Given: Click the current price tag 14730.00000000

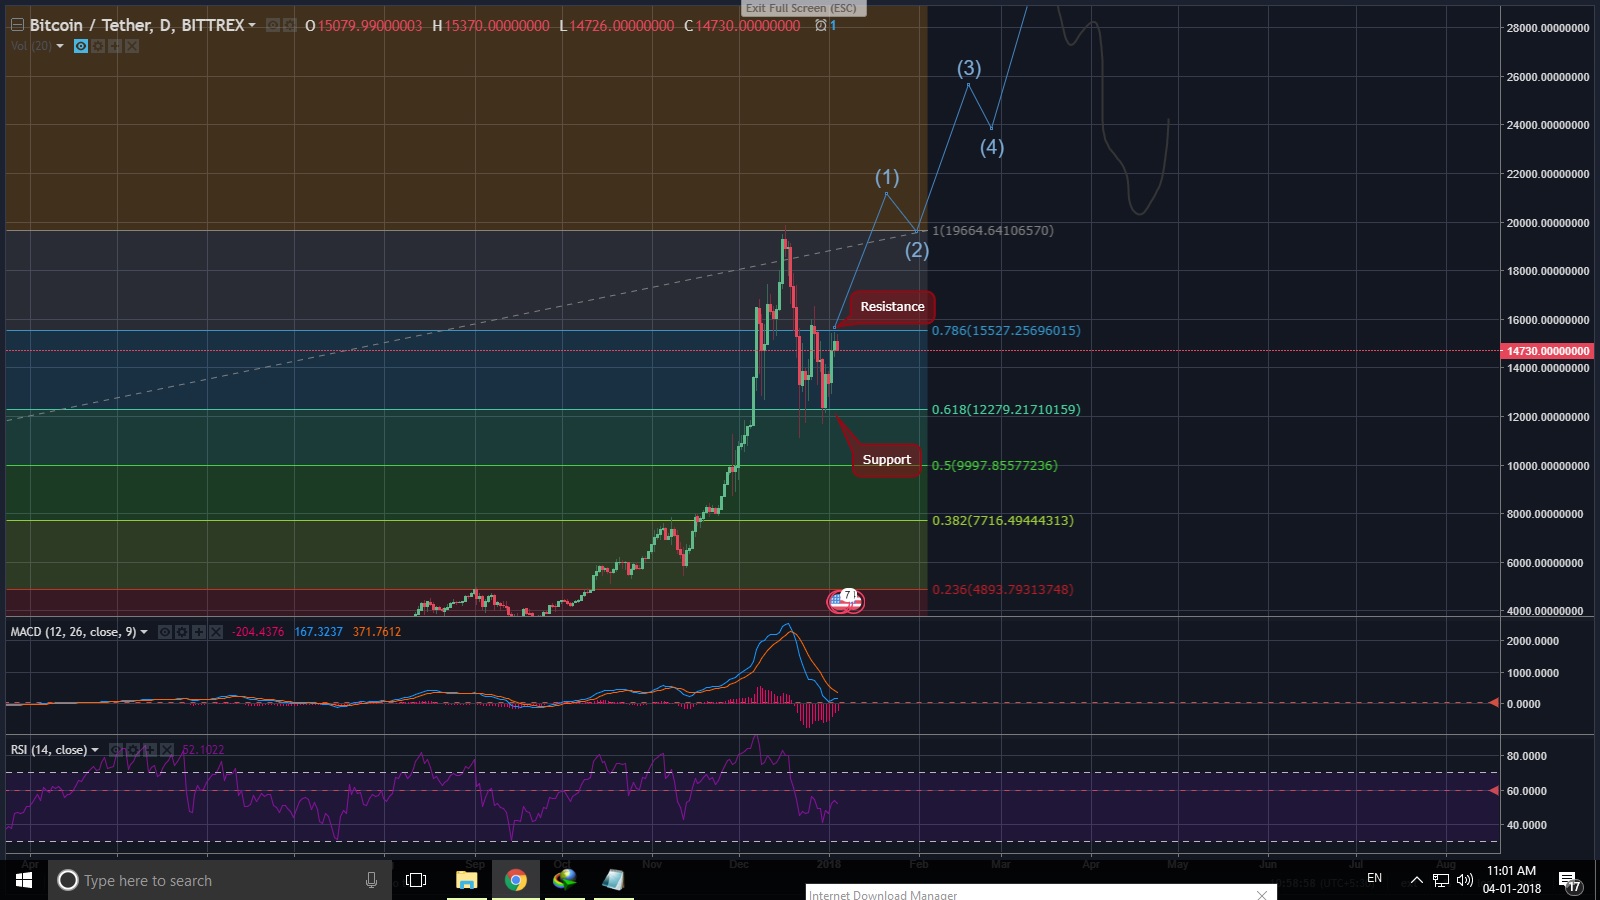Looking at the screenshot, I should pos(1548,351).
